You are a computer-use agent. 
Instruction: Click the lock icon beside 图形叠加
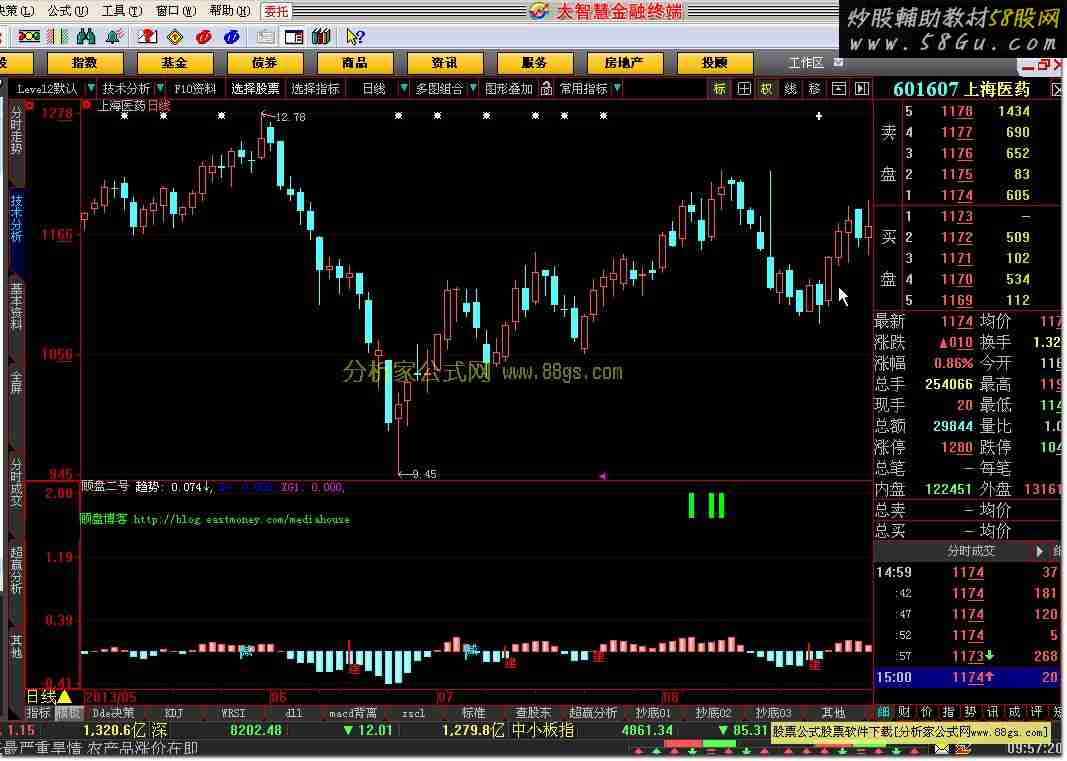point(546,88)
